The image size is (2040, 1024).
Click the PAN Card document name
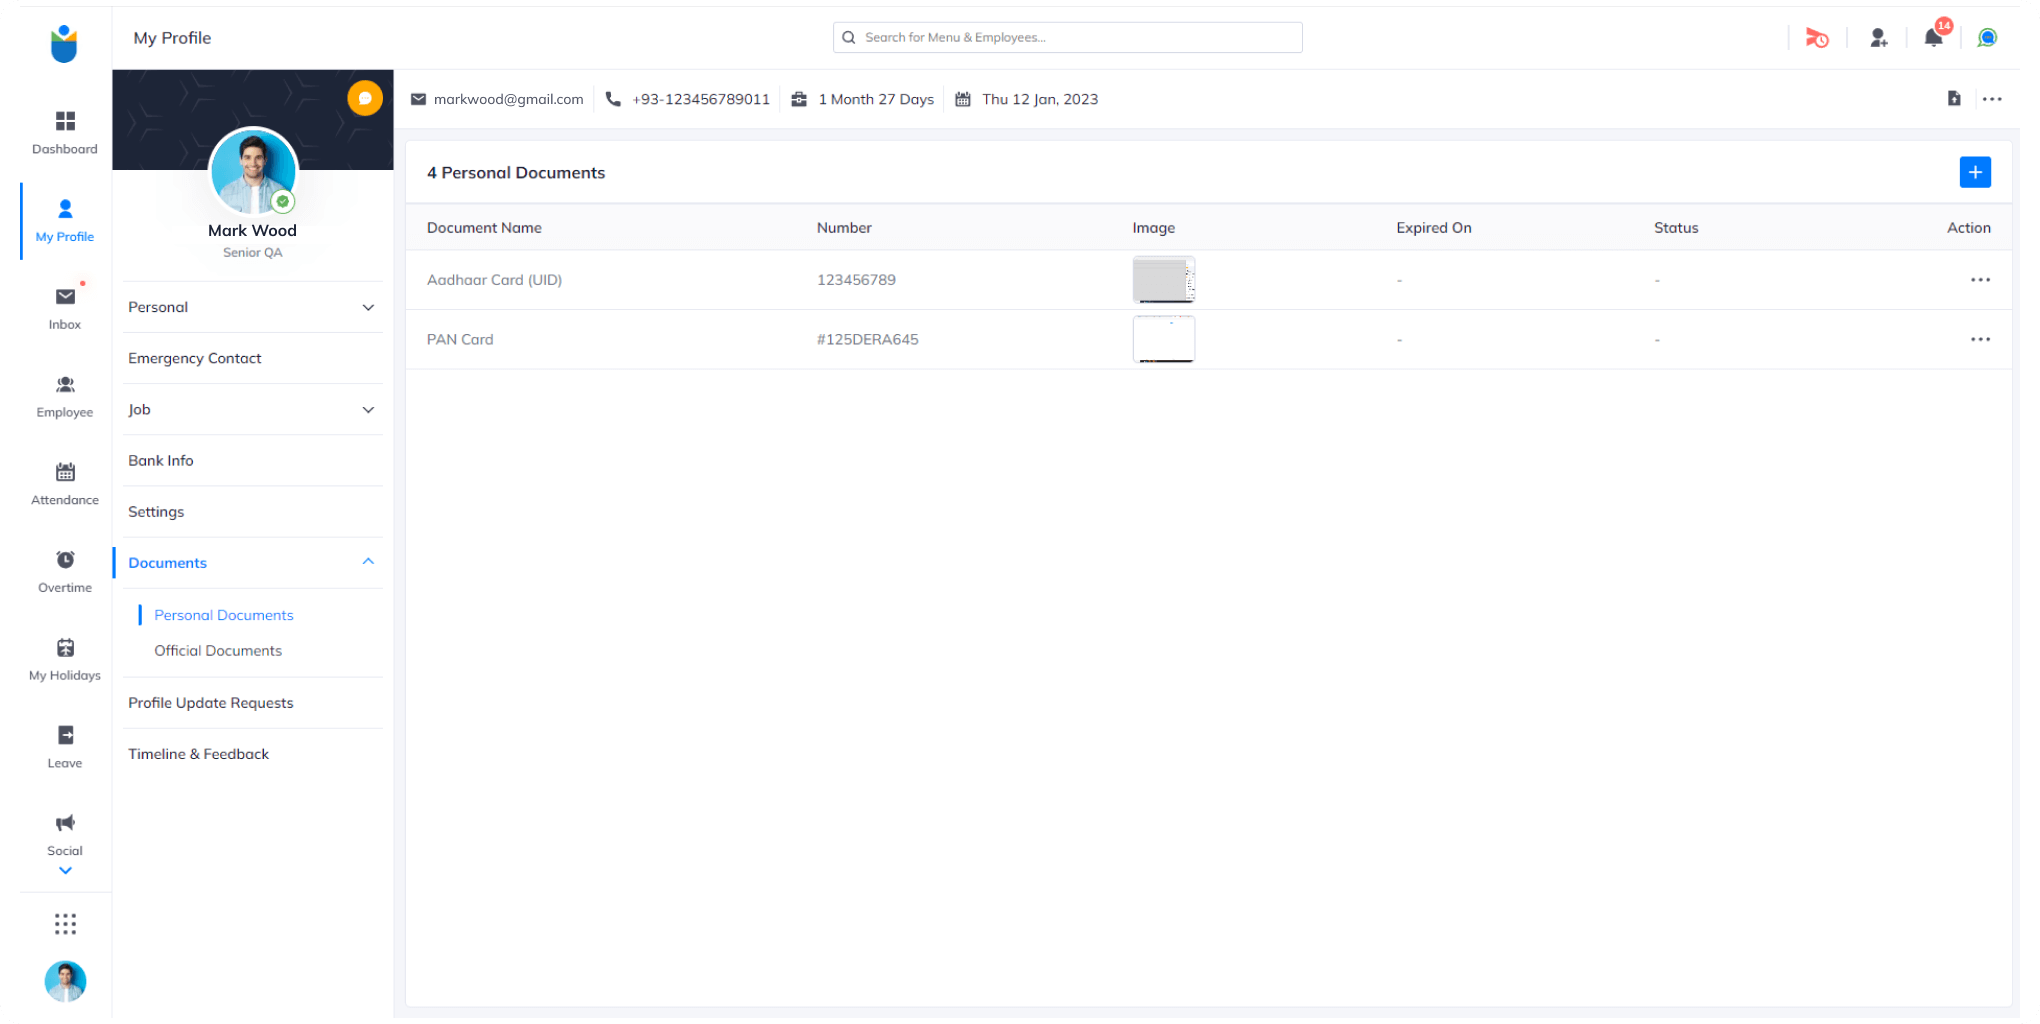pos(460,339)
